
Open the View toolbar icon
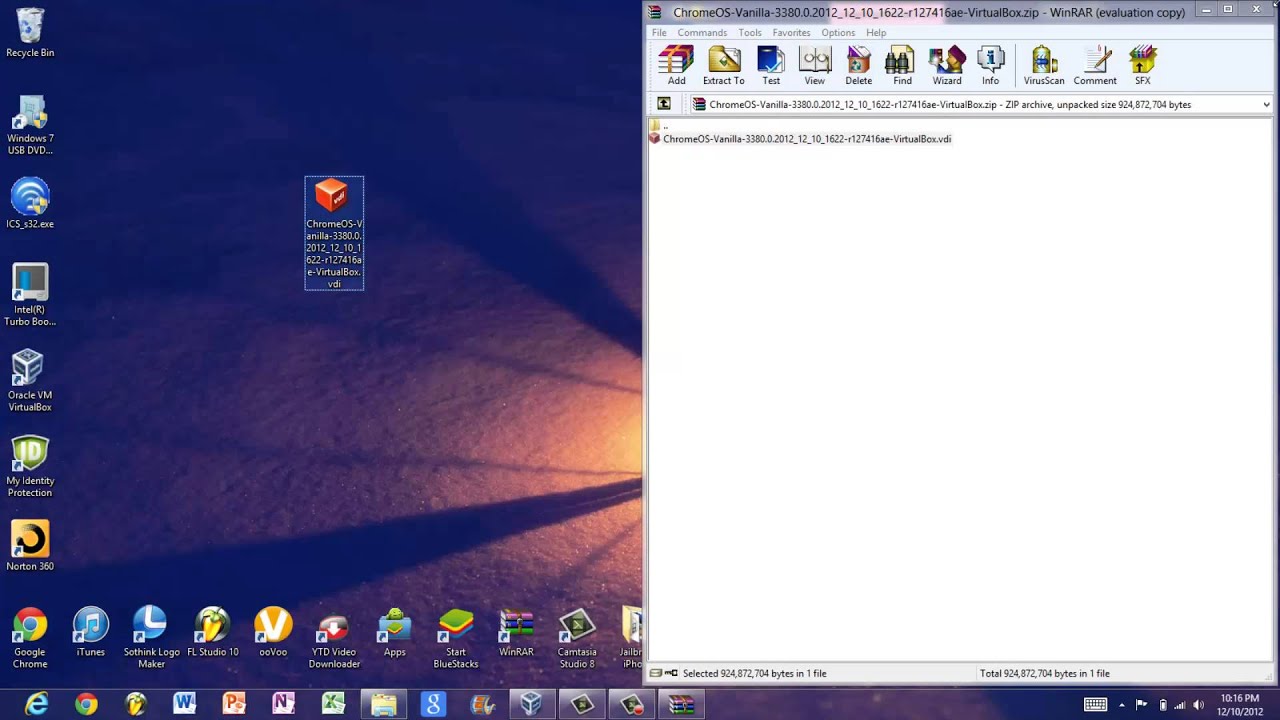coord(815,66)
